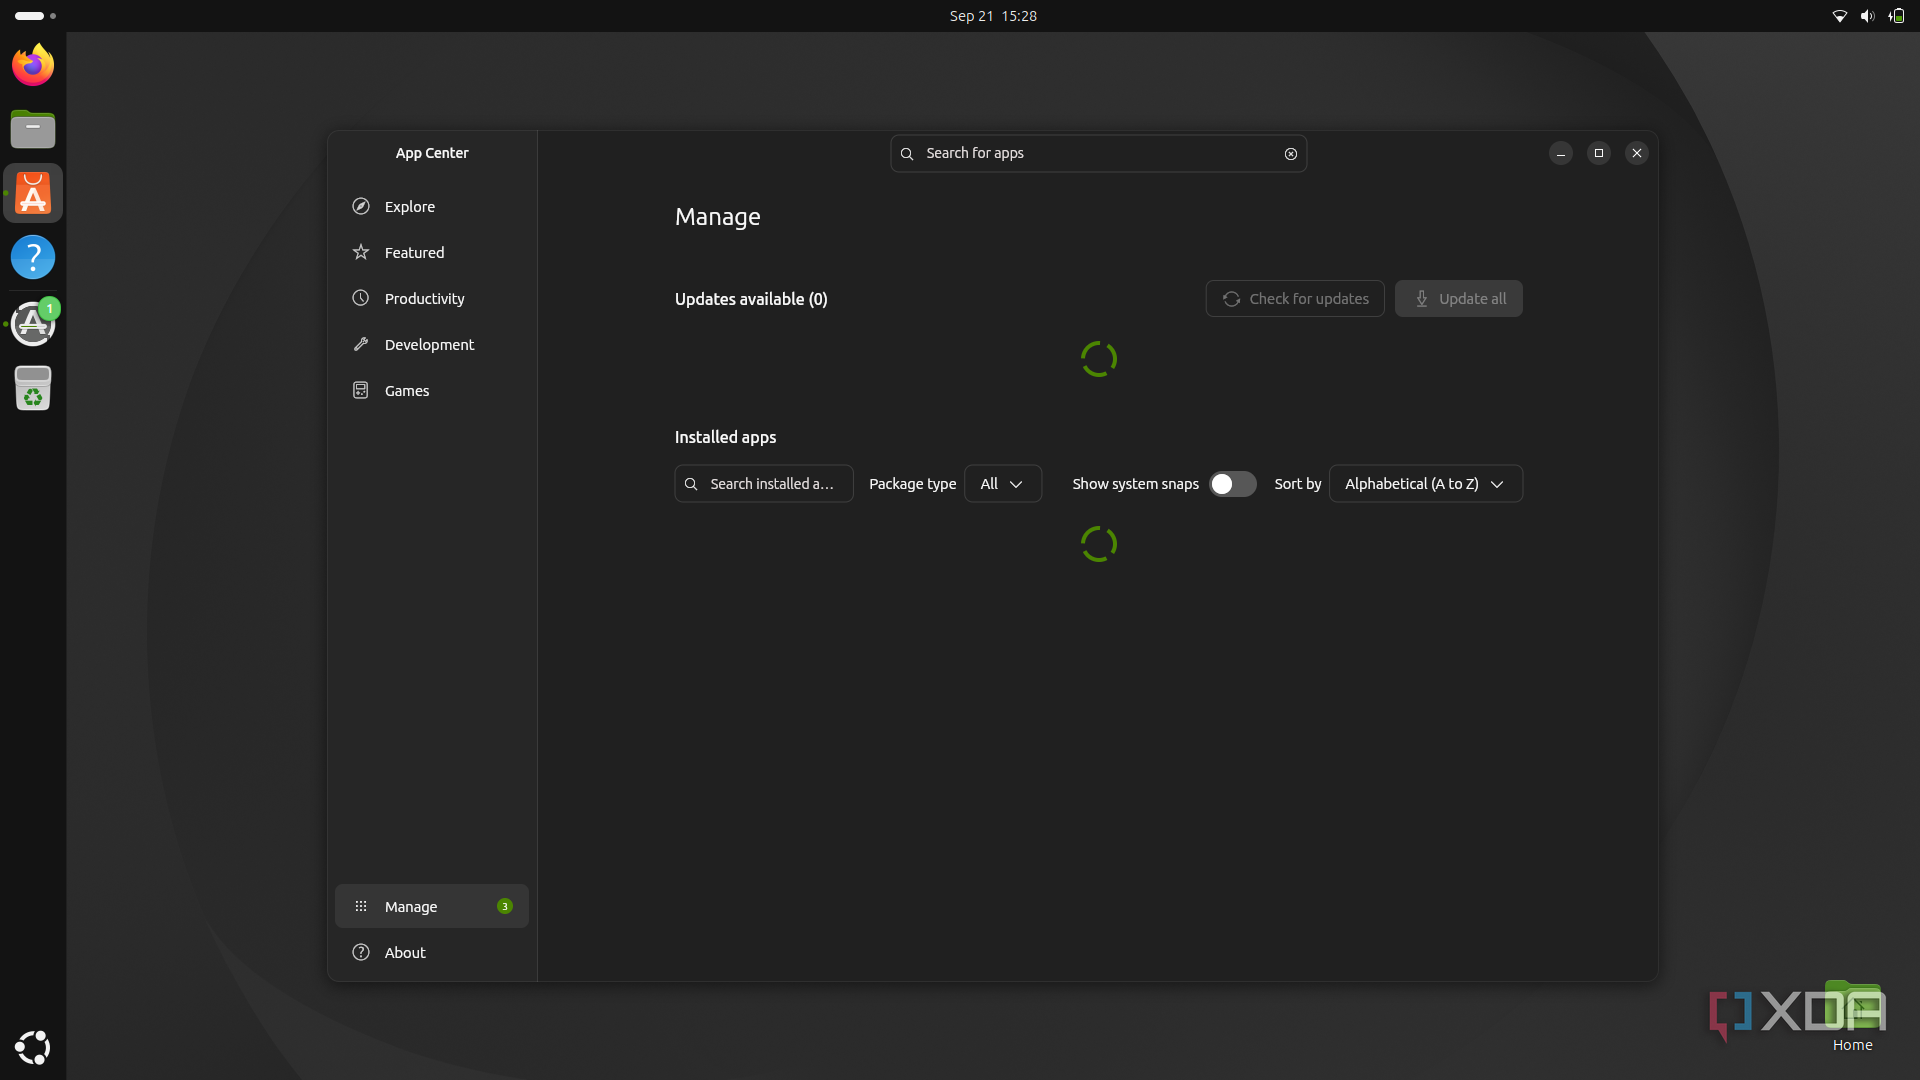Select the Productivity category
This screenshot has width=1920, height=1080.
coord(432,298)
